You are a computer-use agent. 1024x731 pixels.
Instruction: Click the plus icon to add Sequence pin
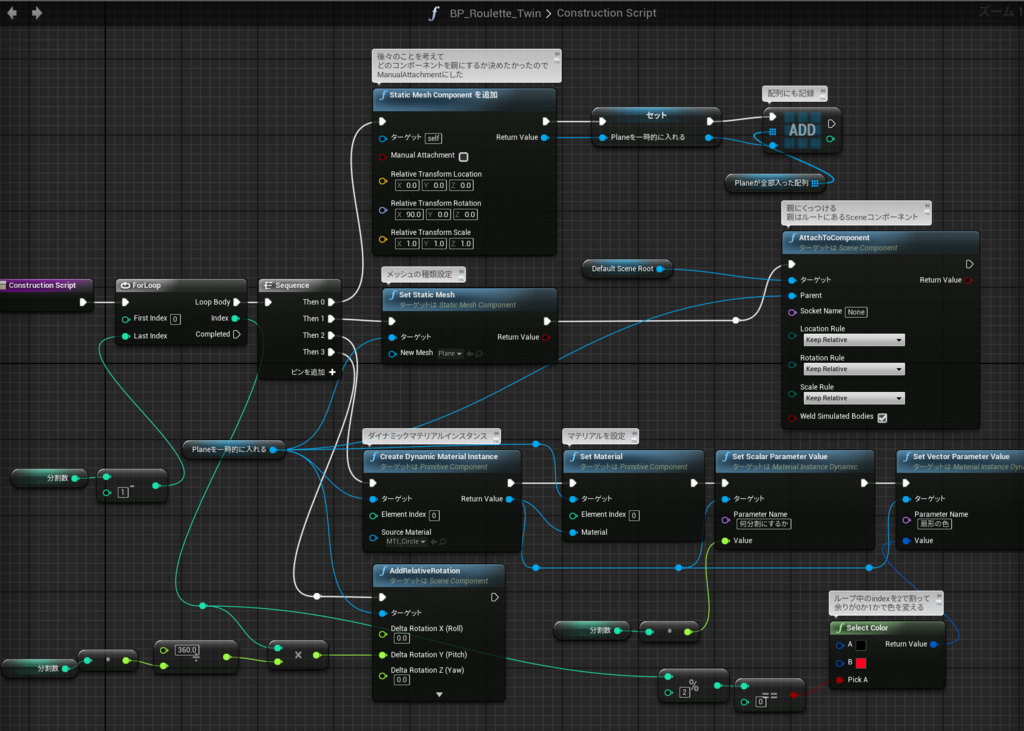tap(332, 372)
